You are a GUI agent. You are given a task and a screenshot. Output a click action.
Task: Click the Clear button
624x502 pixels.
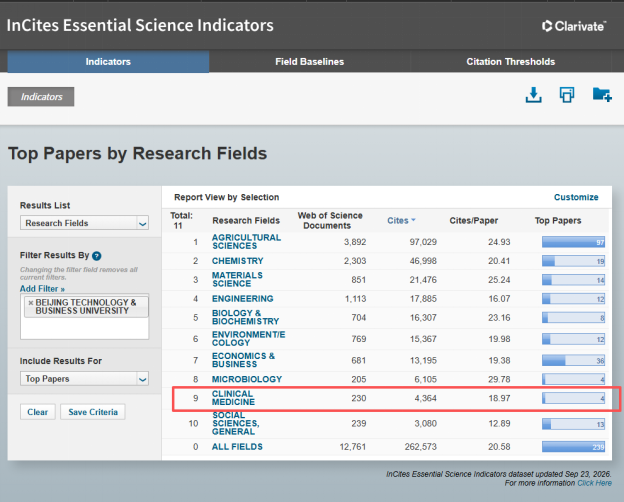[37, 412]
